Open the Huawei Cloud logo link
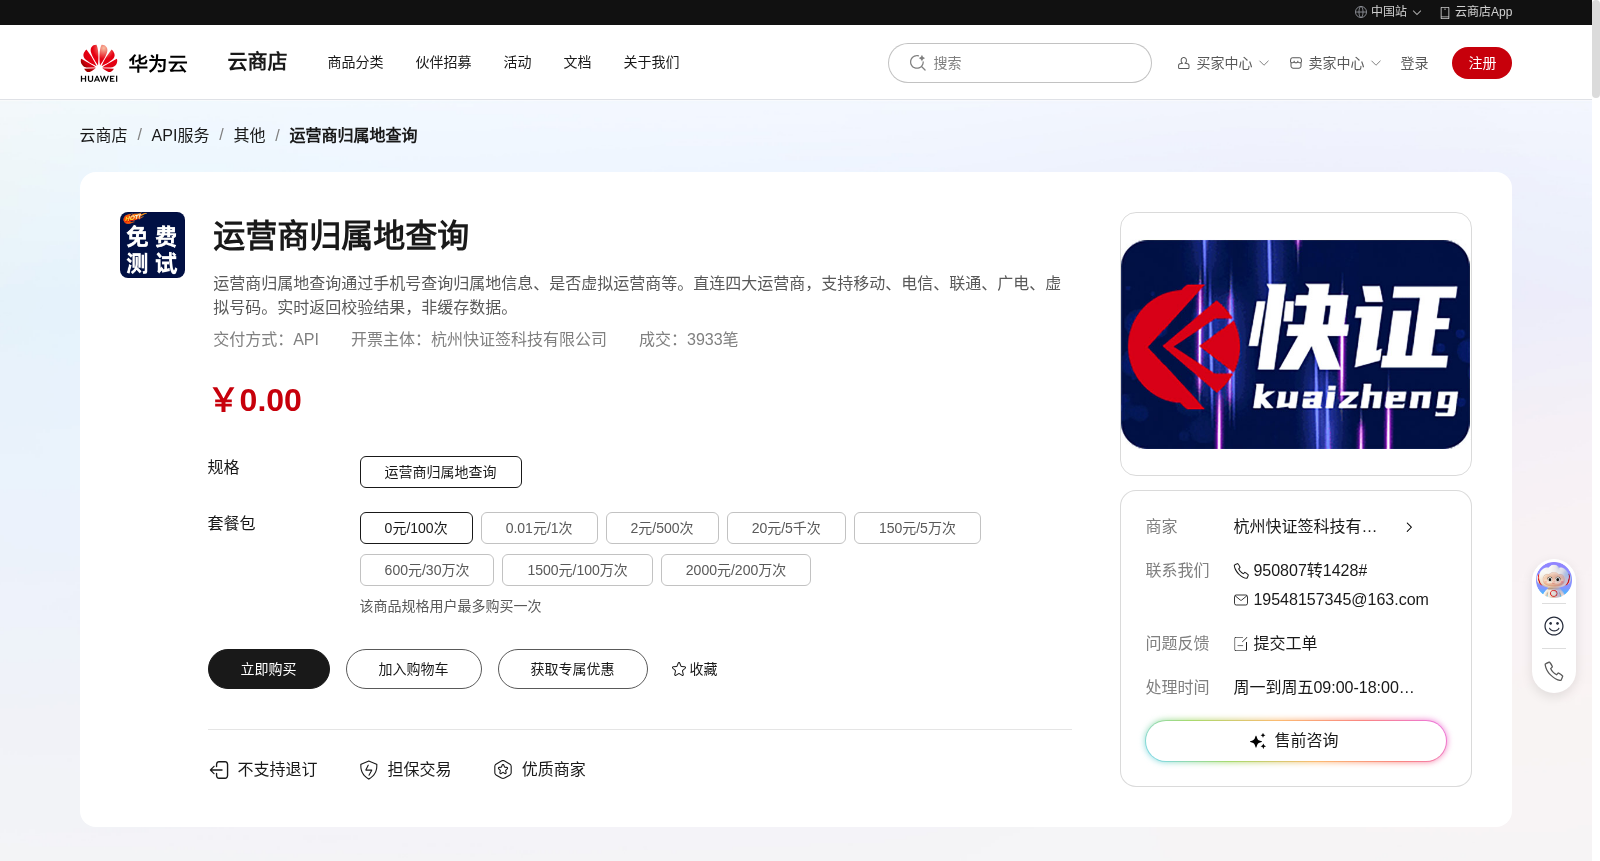 tap(134, 63)
